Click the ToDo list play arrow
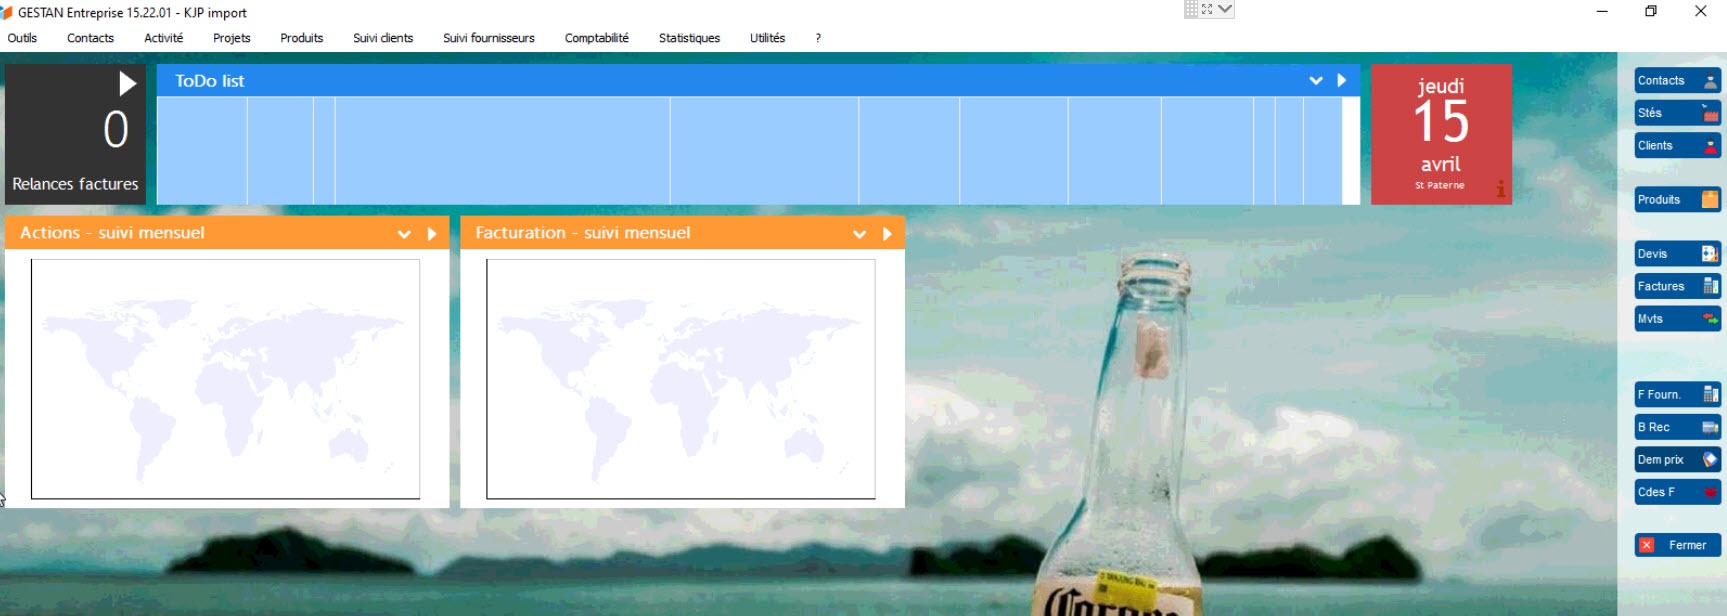 pyautogui.click(x=1342, y=81)
